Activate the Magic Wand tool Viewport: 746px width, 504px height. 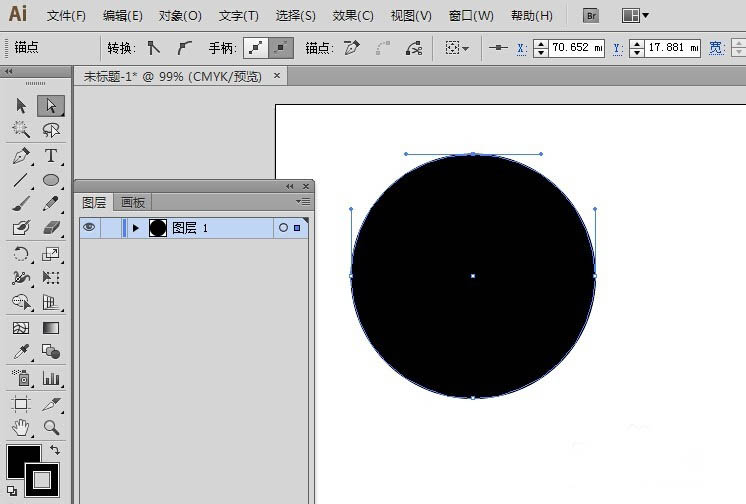point(21,130)
